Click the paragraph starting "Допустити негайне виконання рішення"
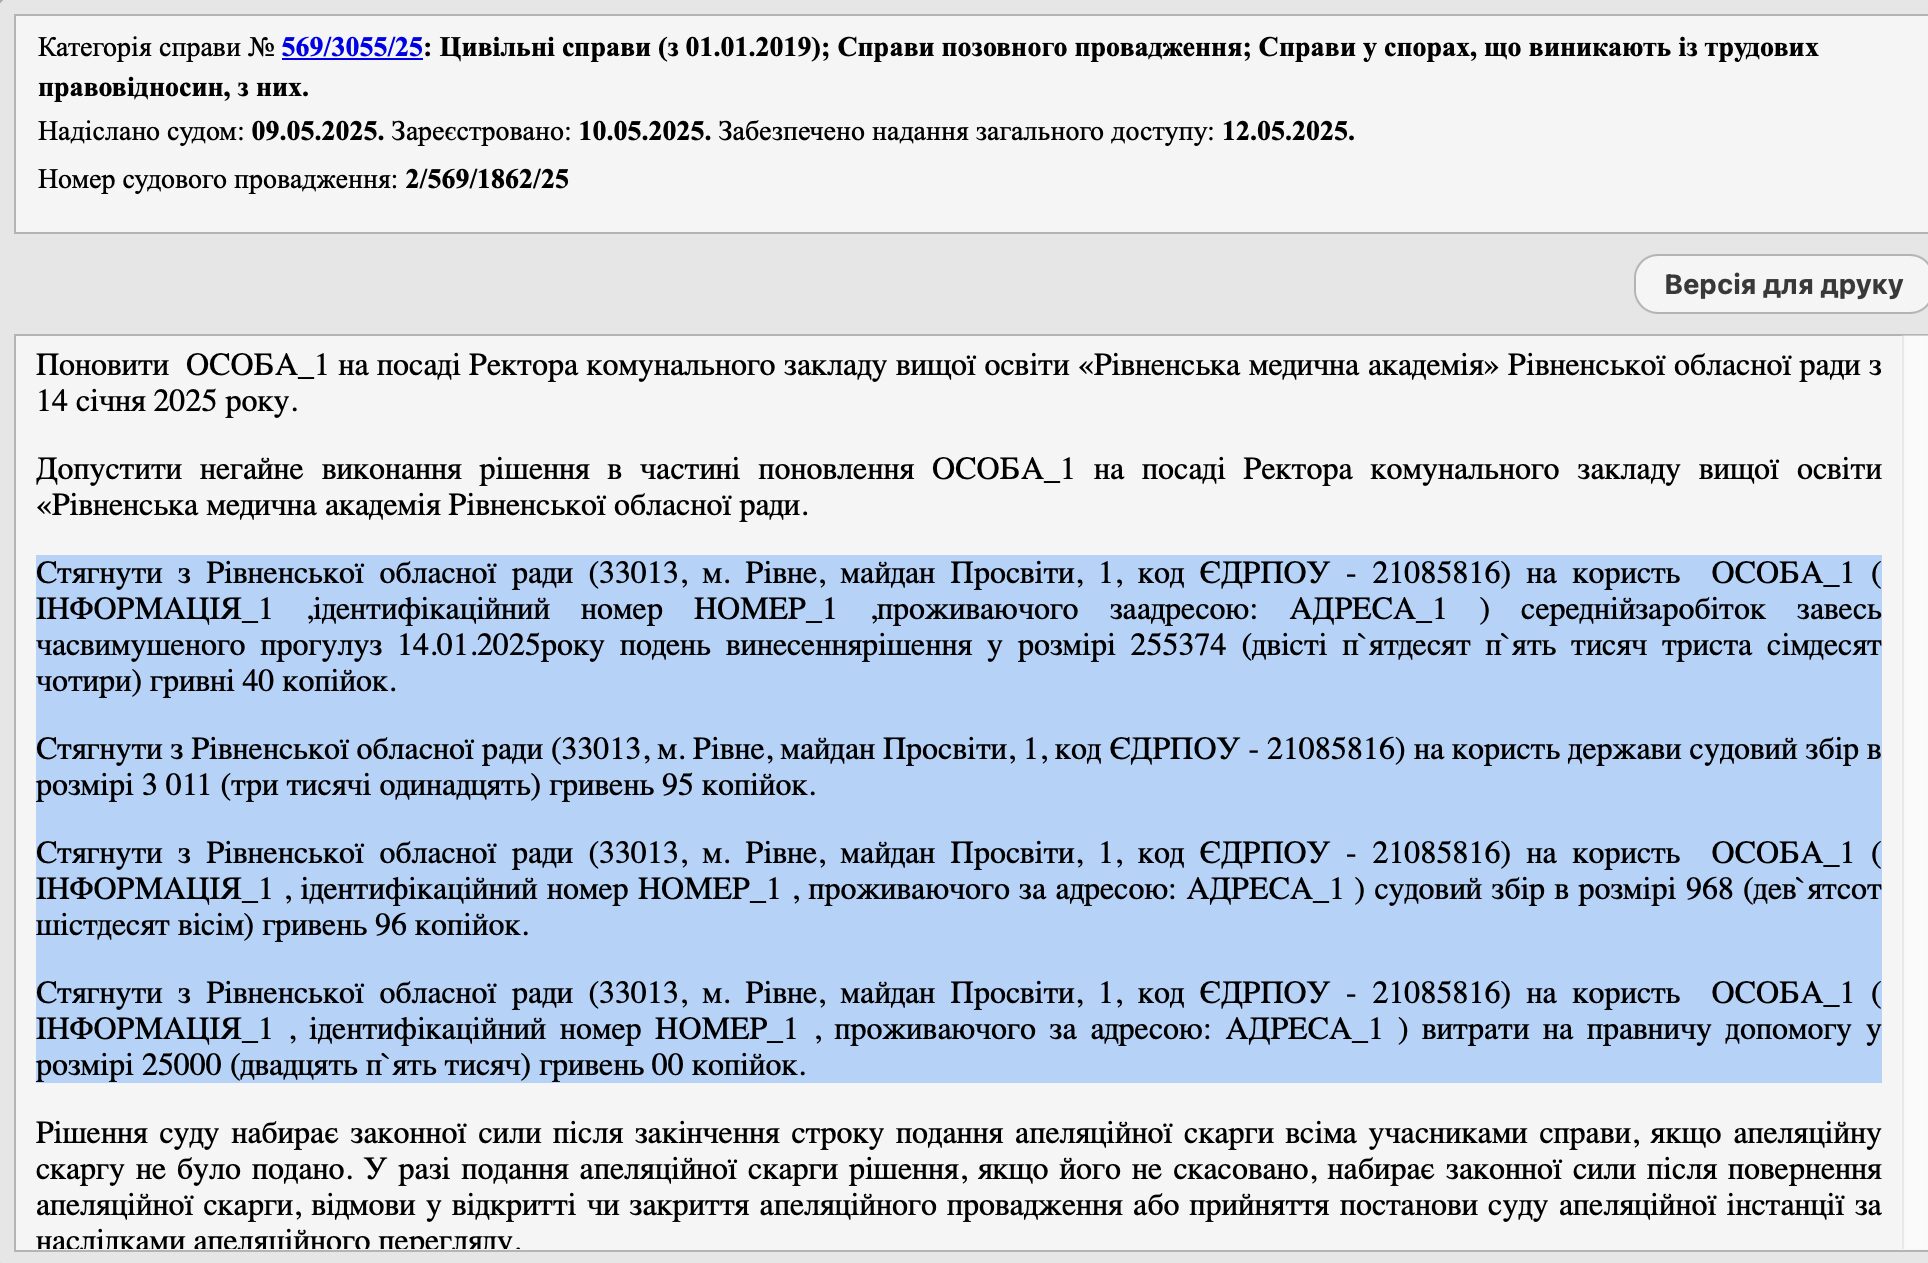Screen dimensions: 1928x1263 coord(959,487)
